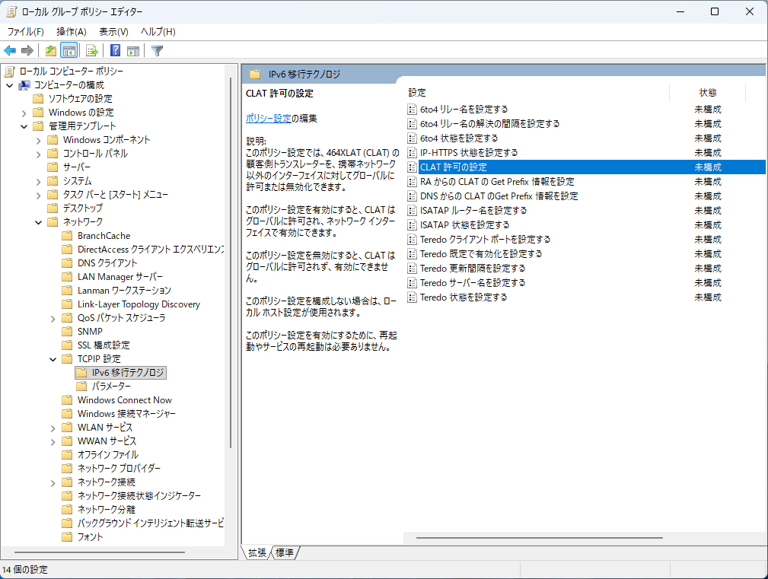
Task: Switch to the 標準 tab
Action: (x=285, y=553)
